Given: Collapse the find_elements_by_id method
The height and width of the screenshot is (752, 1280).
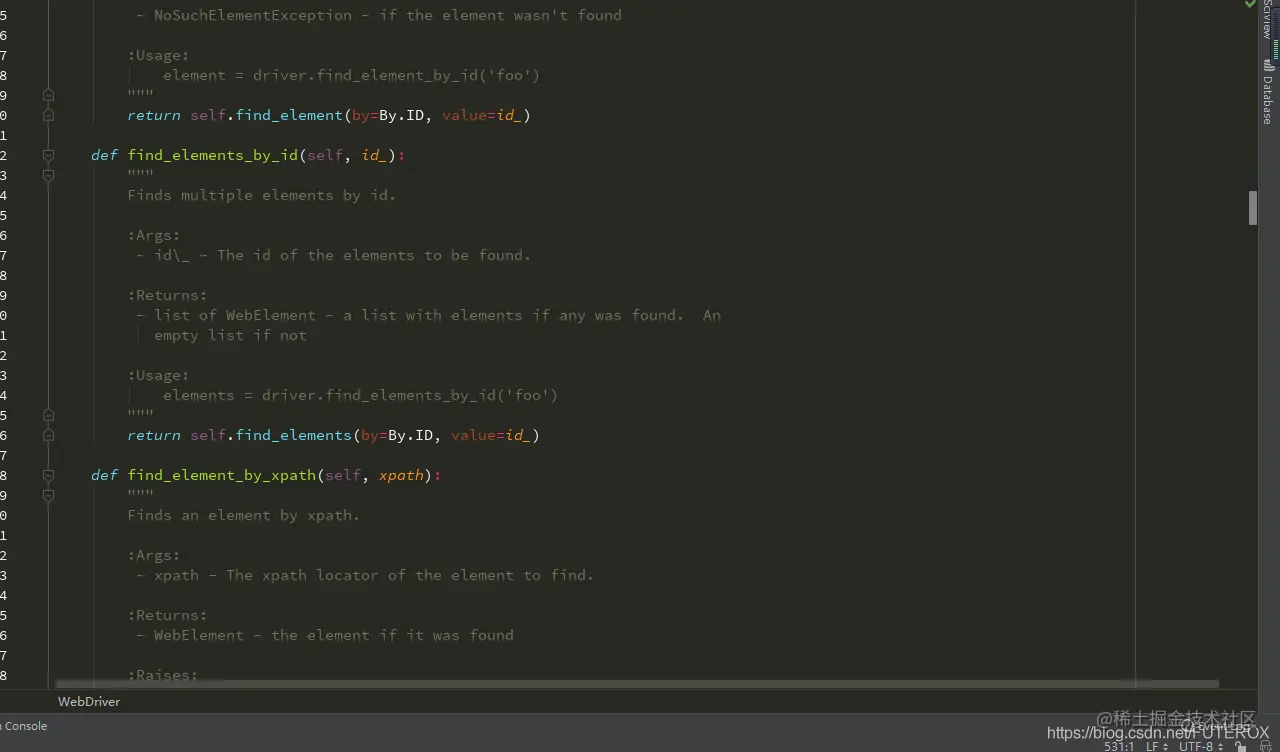Looking at the screenshot, I should 48,155.
